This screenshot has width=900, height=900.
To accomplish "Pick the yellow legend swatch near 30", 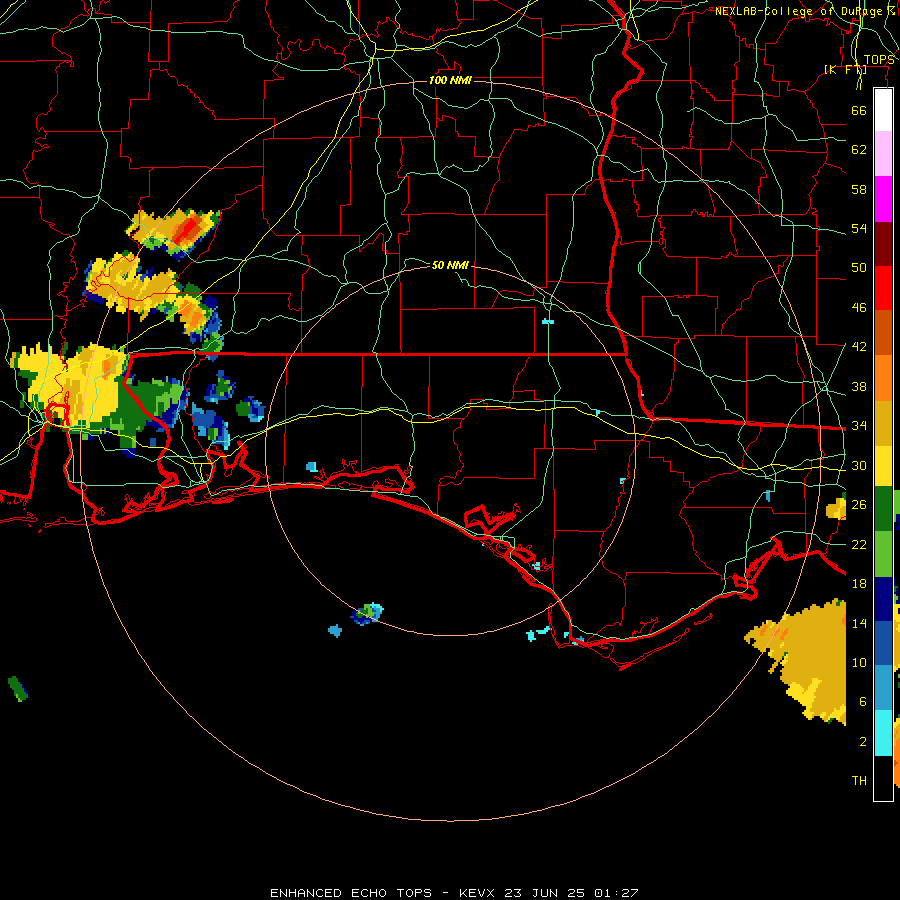I will click(883, 465).
